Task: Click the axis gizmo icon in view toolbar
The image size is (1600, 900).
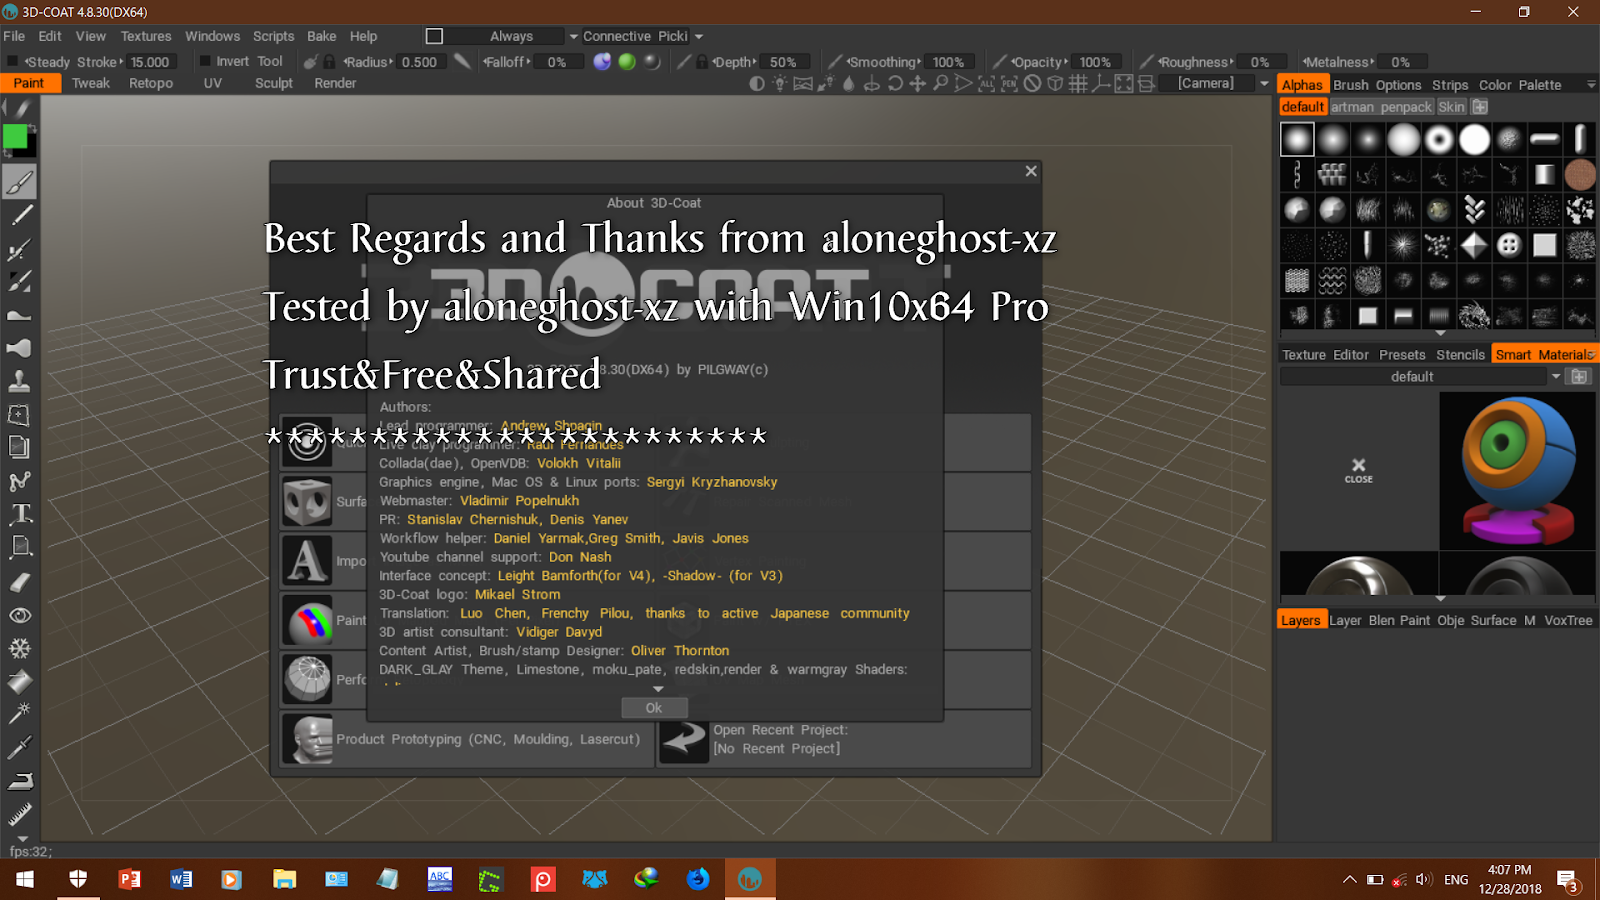Action: pyautogui.click(x=1101, y=84)
